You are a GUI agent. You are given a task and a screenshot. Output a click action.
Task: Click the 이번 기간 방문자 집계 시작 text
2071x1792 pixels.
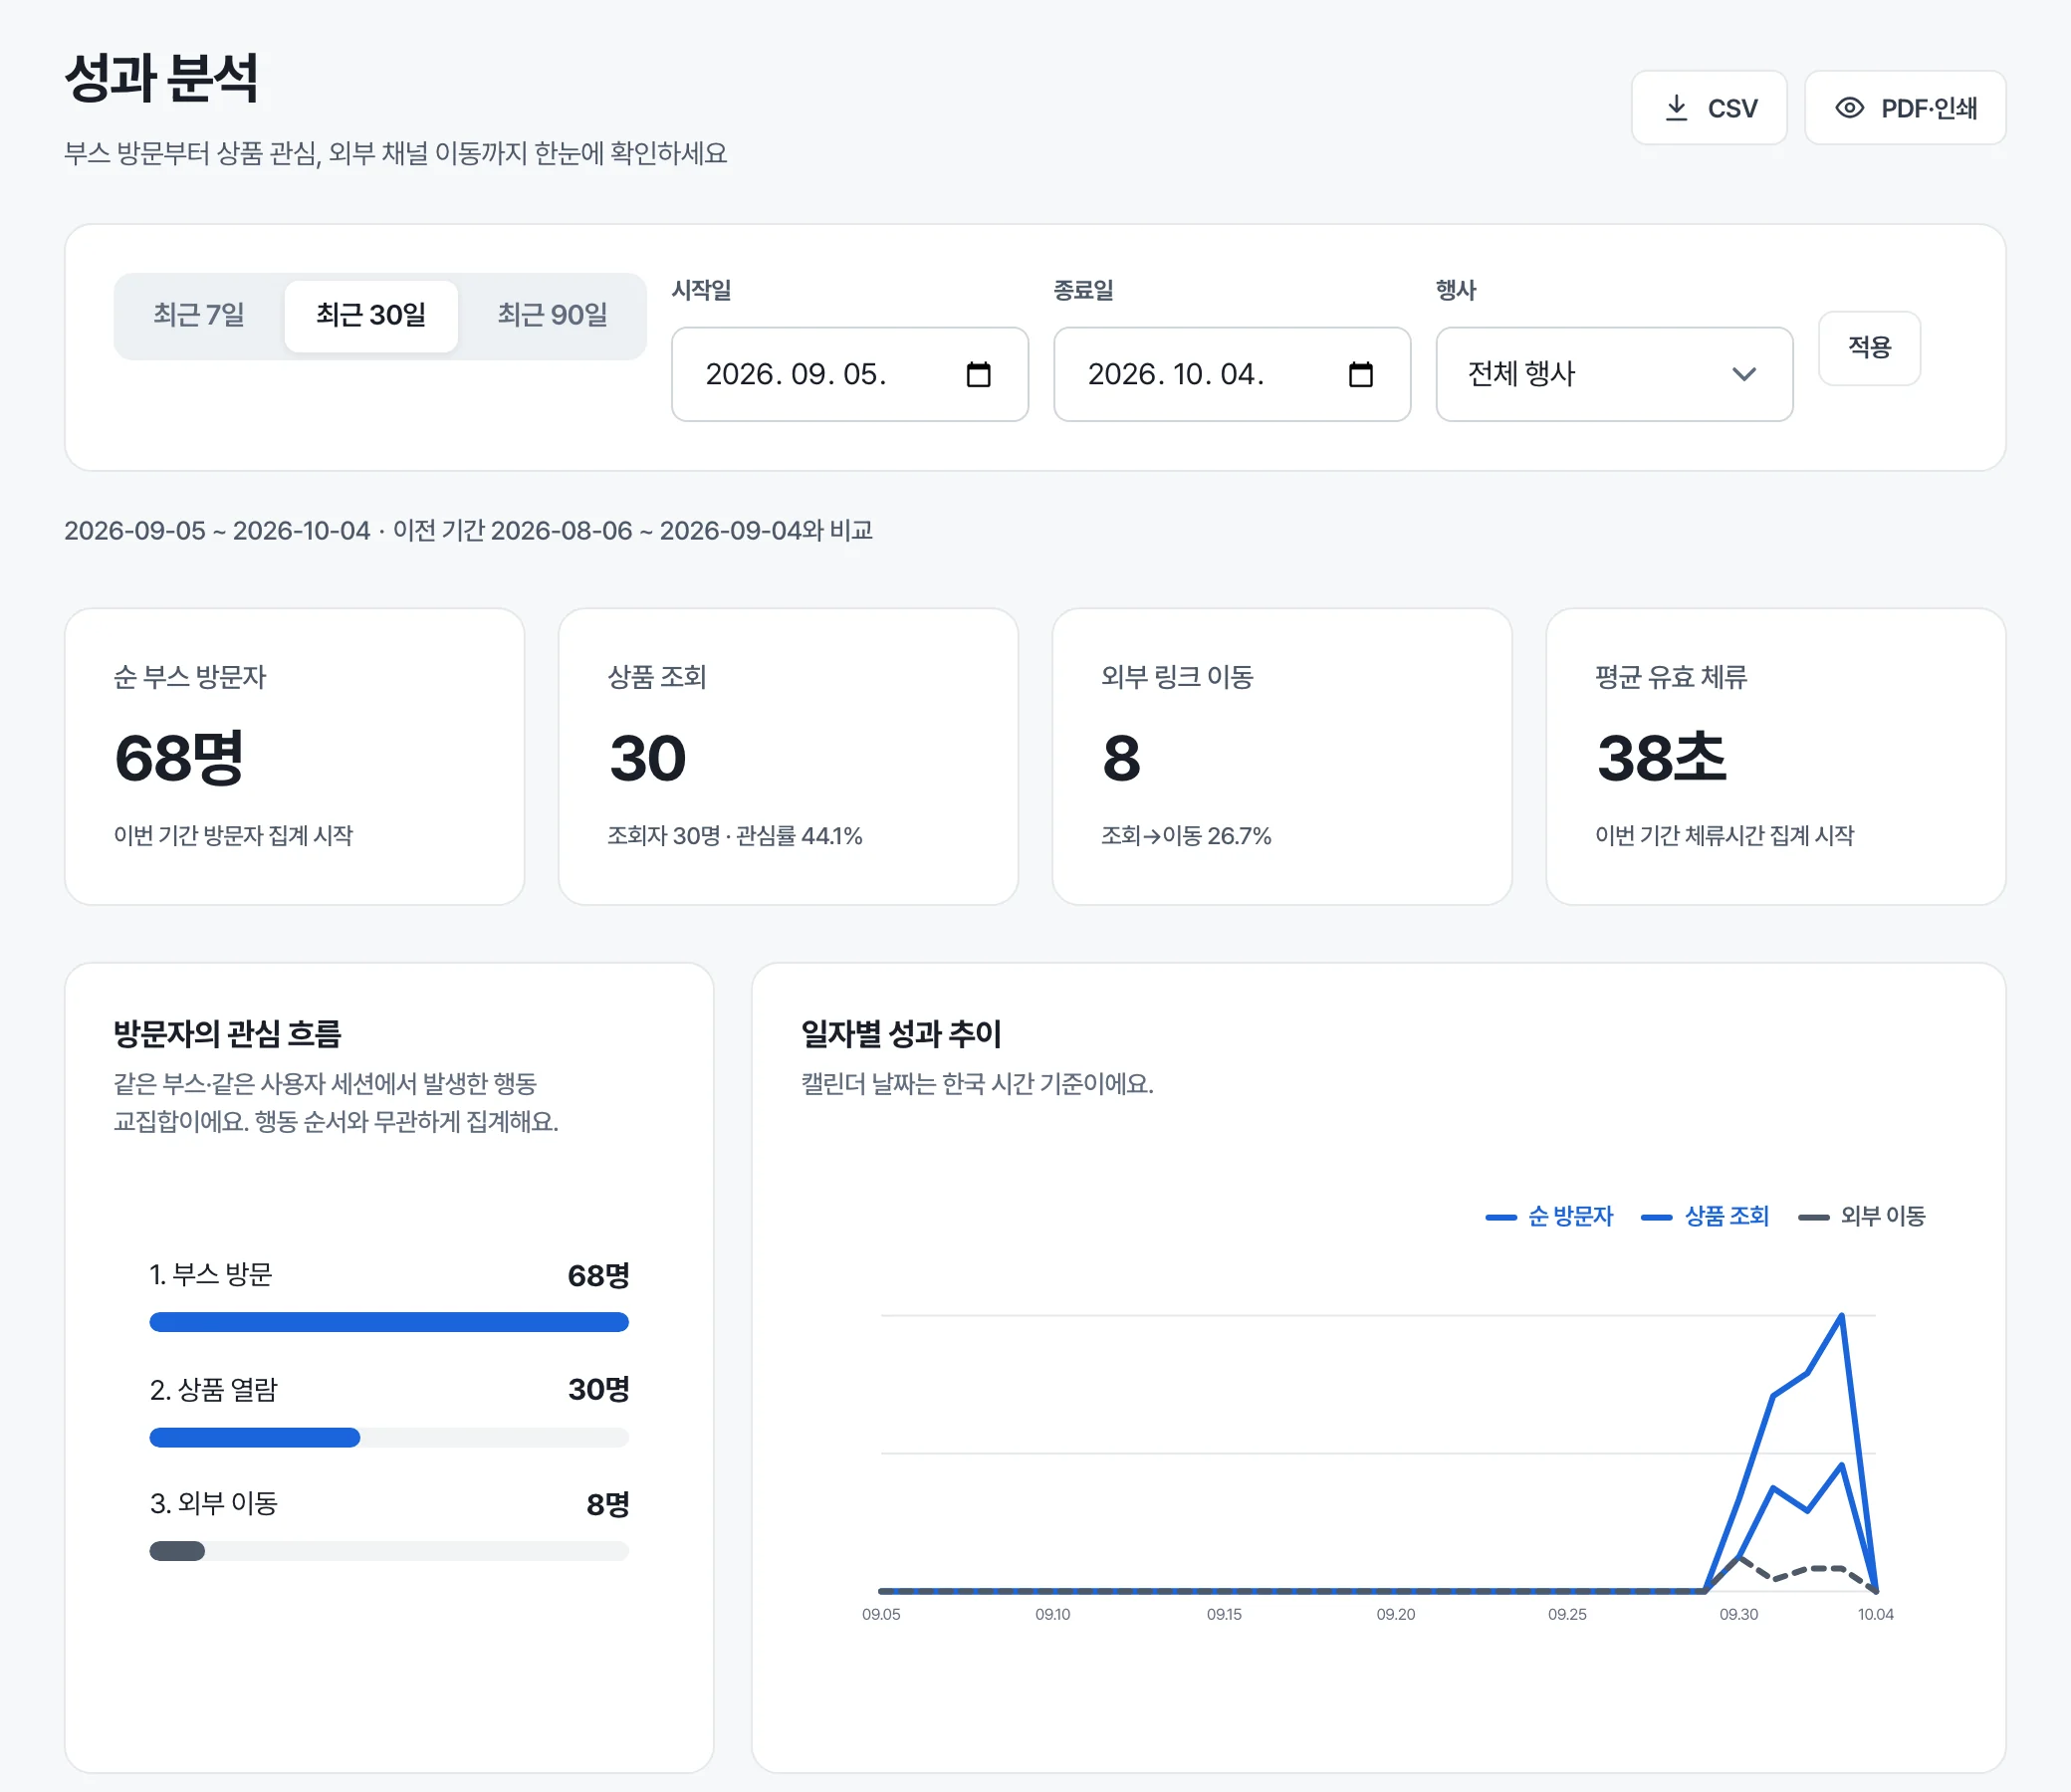[x=233, y=835]
